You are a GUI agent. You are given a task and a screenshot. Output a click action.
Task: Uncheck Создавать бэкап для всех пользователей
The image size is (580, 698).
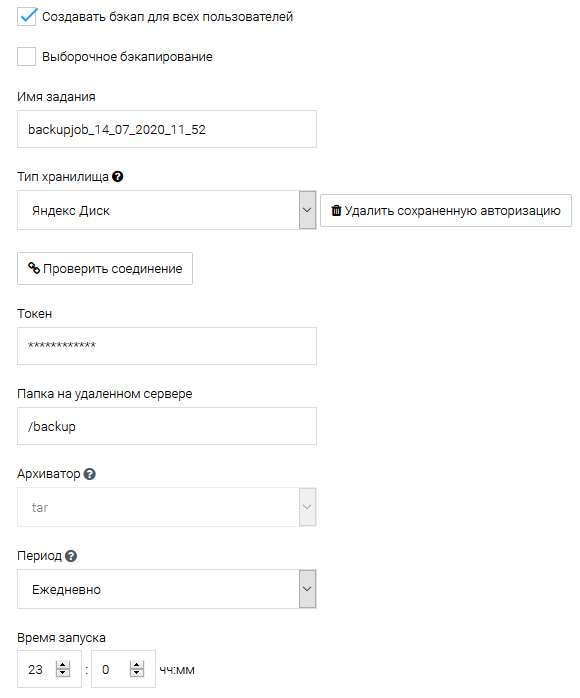pyautogui.click(x=27, y=16)
